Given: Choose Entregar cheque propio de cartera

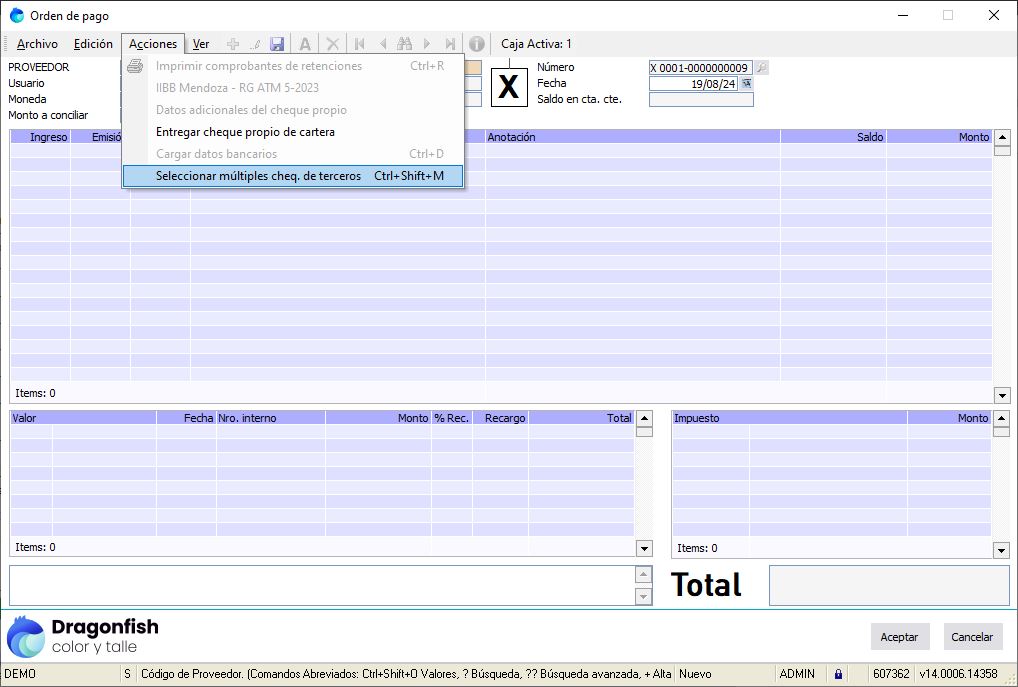Looking at the screenshot, I should click(x=293, y=132).
